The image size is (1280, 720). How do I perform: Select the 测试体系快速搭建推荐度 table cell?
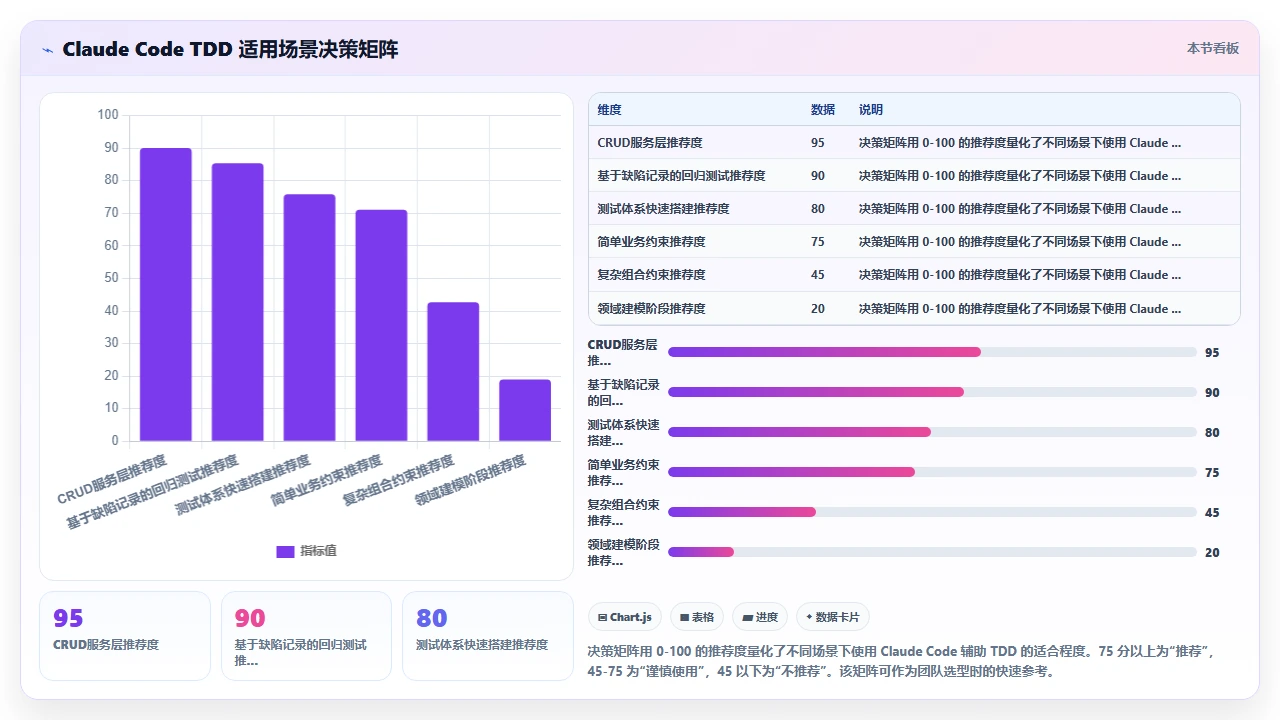[x=663, y=209]
